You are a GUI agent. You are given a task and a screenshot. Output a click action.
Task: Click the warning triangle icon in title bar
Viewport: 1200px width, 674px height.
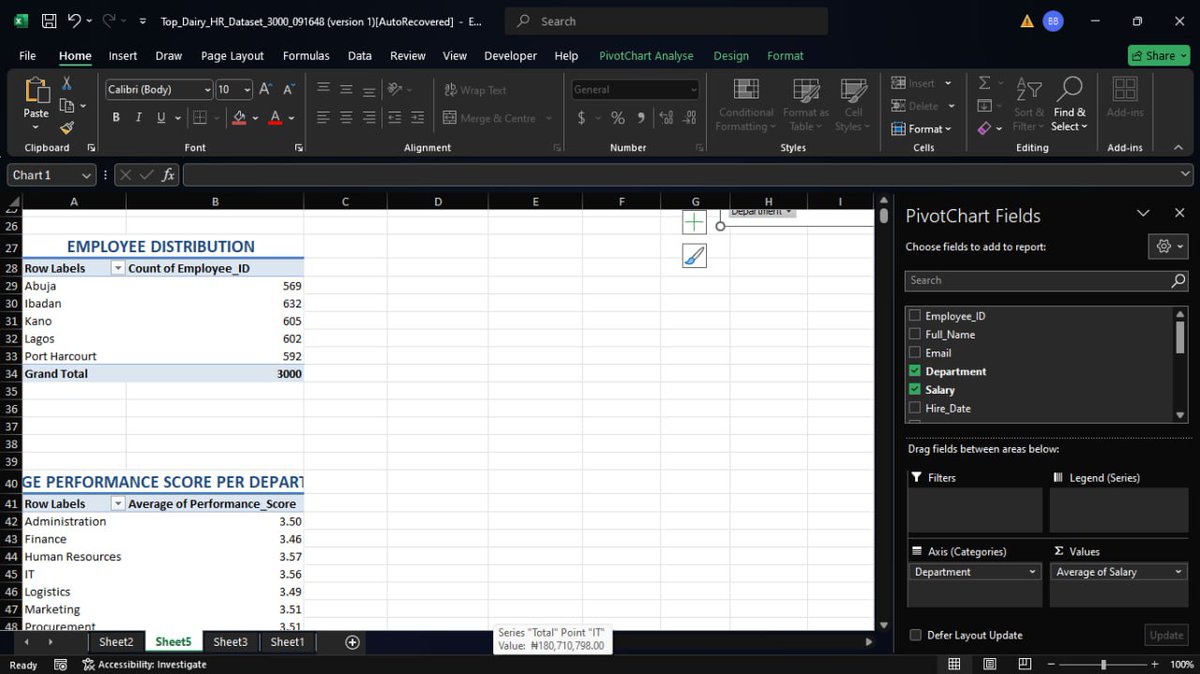click(x=1027, y=21)
